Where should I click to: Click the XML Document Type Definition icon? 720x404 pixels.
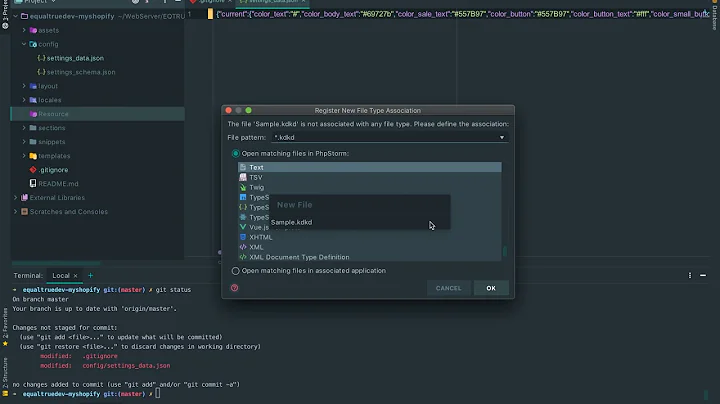[x=243, y=257]
